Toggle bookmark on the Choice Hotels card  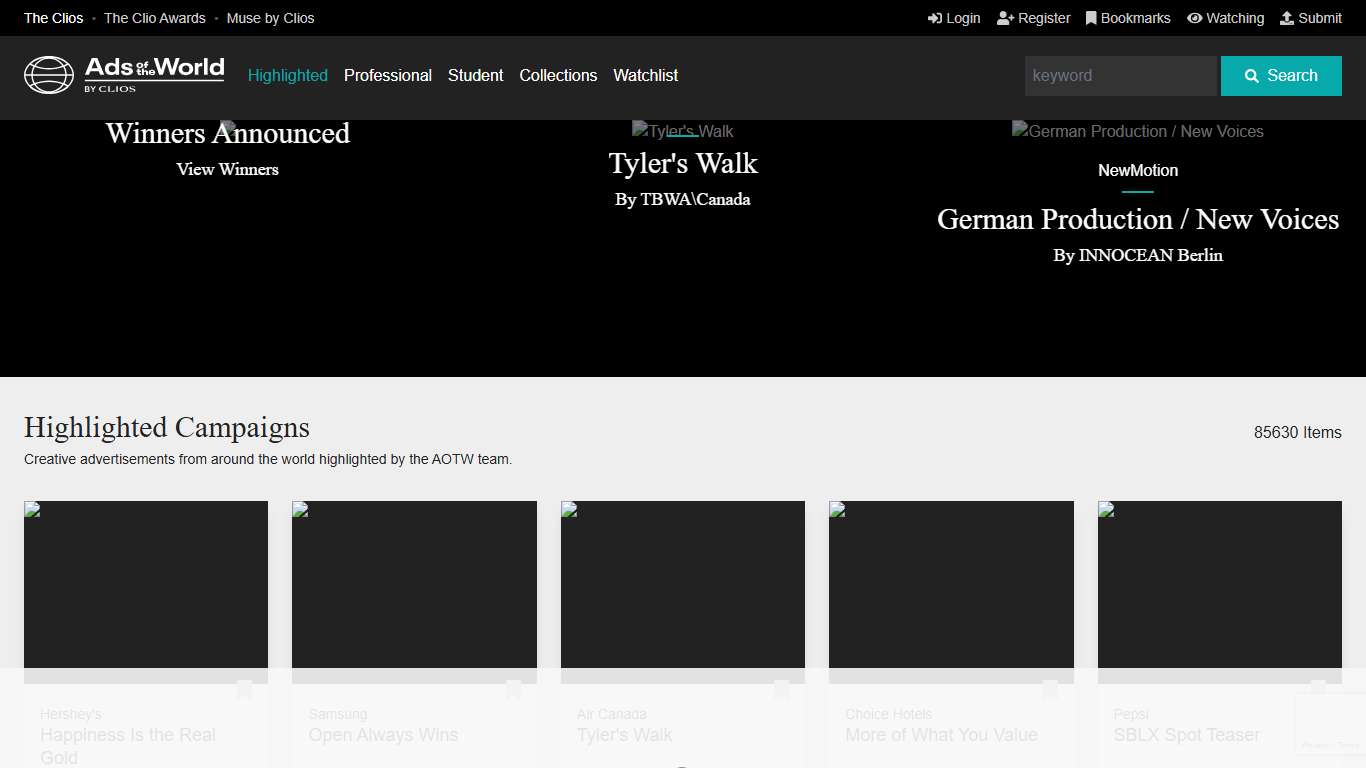click(x=1050, y=690)
